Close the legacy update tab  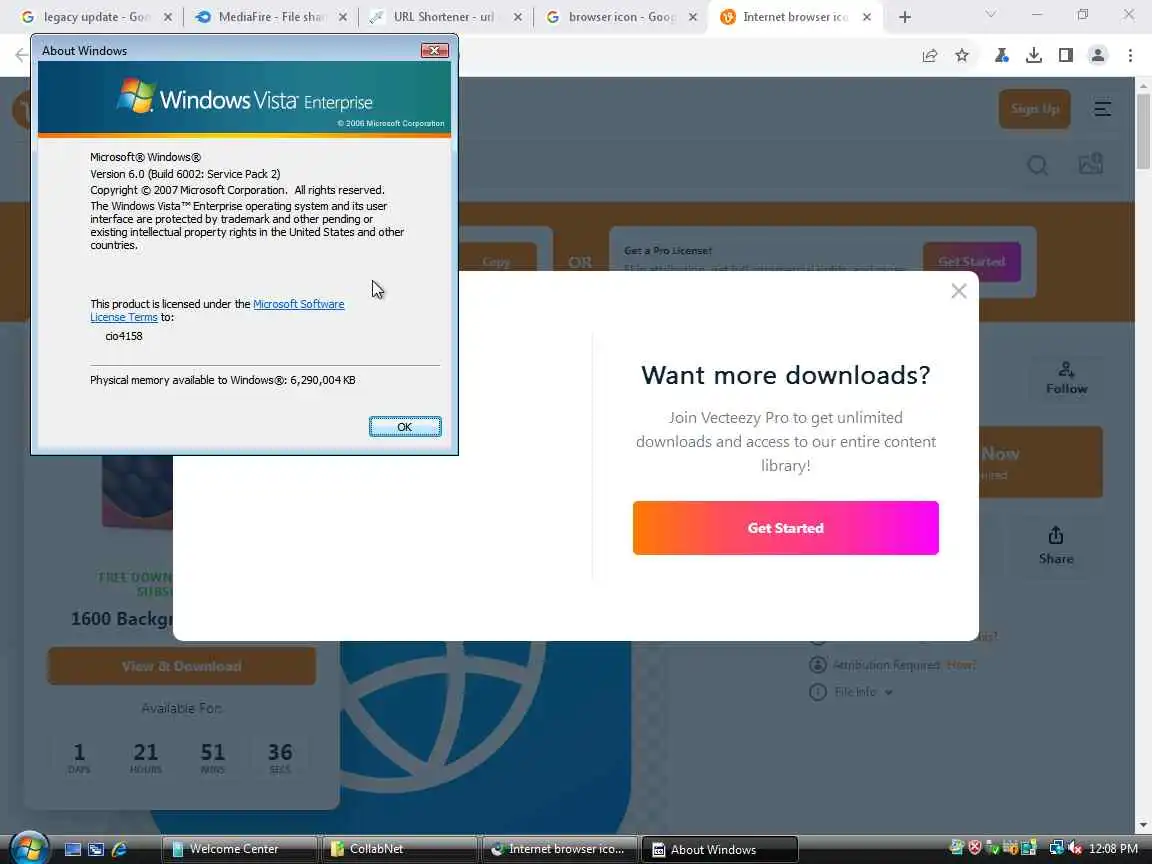coord(168,17)
